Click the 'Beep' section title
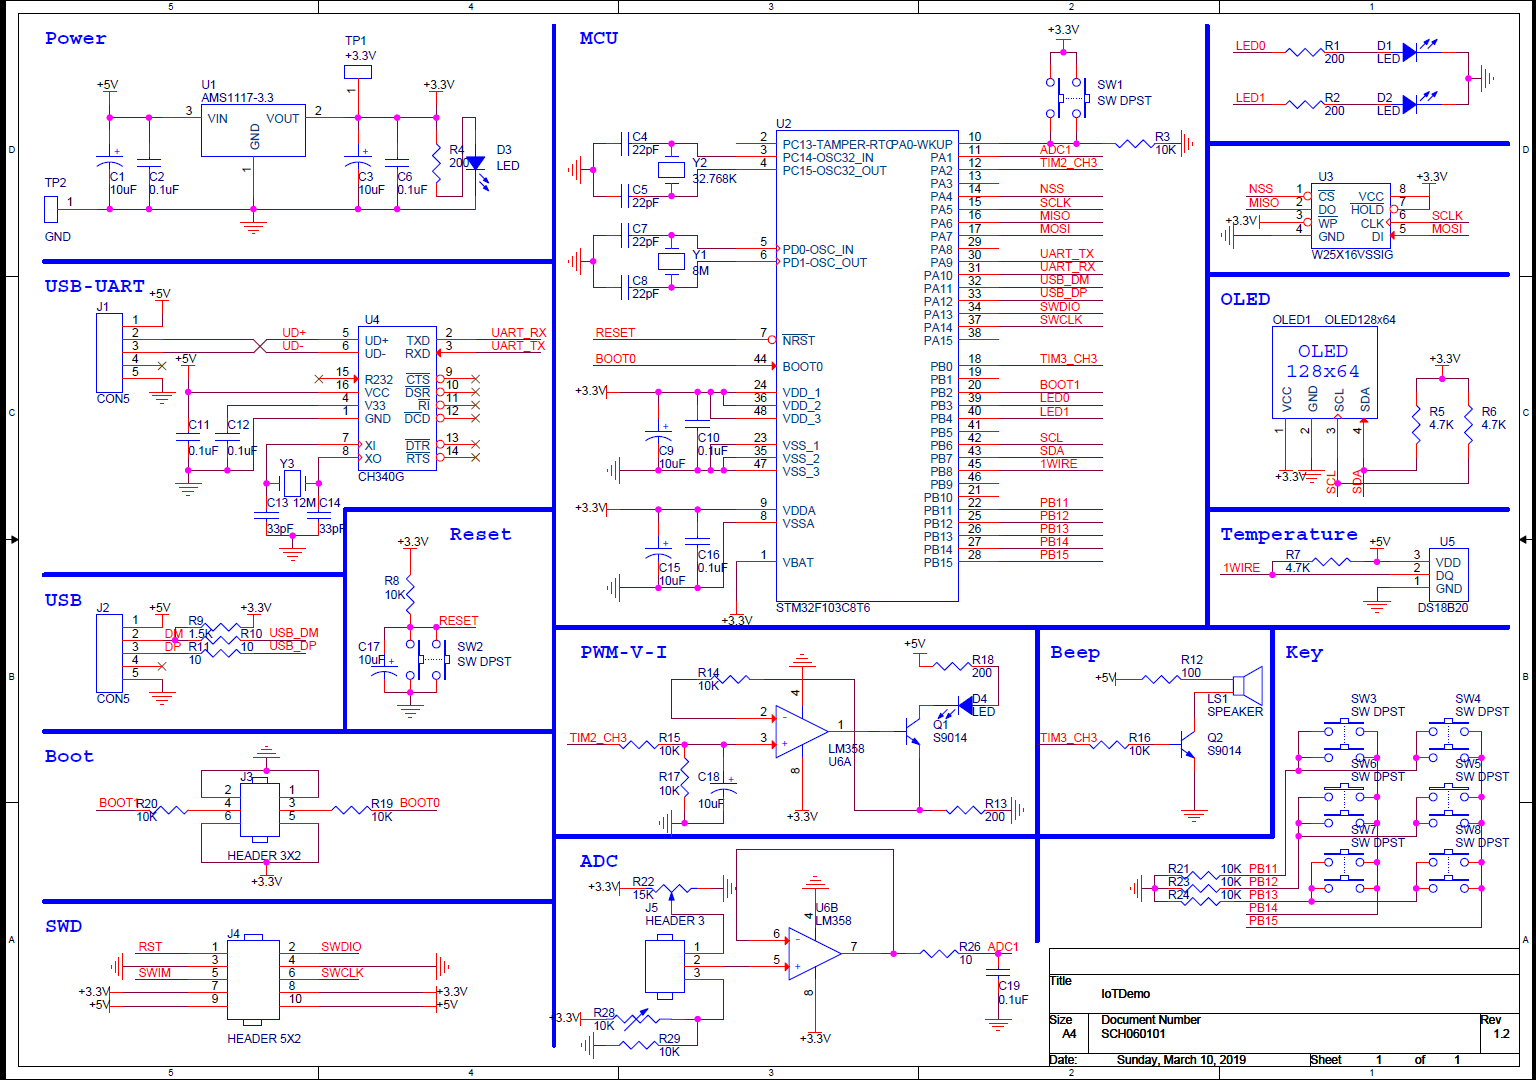The image size is (1536, 1080). click(x=1075, y=653)
